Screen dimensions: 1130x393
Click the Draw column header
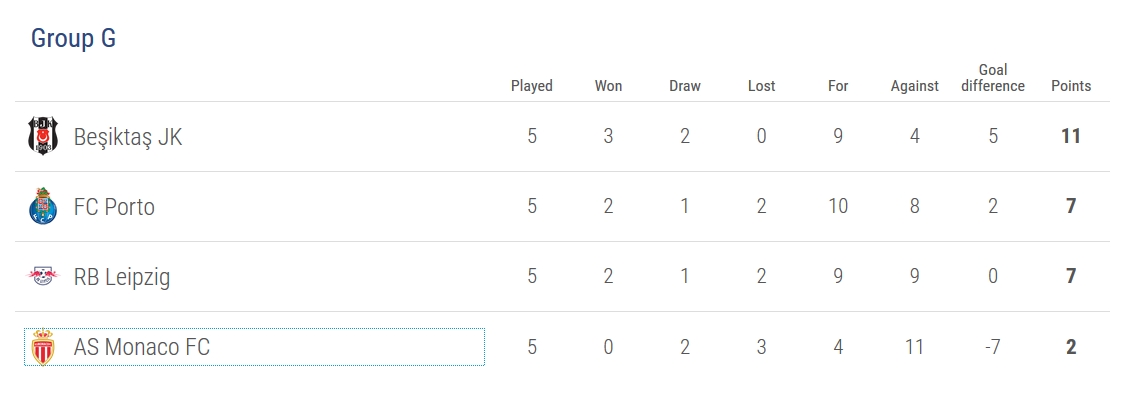[685, 86]
